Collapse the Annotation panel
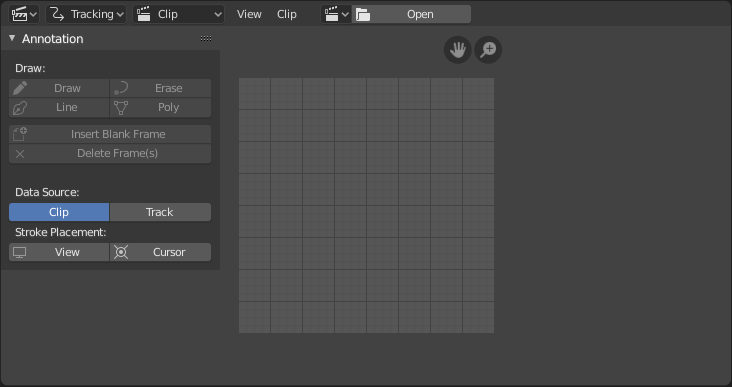The height and width of the screenshot is (387, 732). pyautogui.click(x=12, y=38)
